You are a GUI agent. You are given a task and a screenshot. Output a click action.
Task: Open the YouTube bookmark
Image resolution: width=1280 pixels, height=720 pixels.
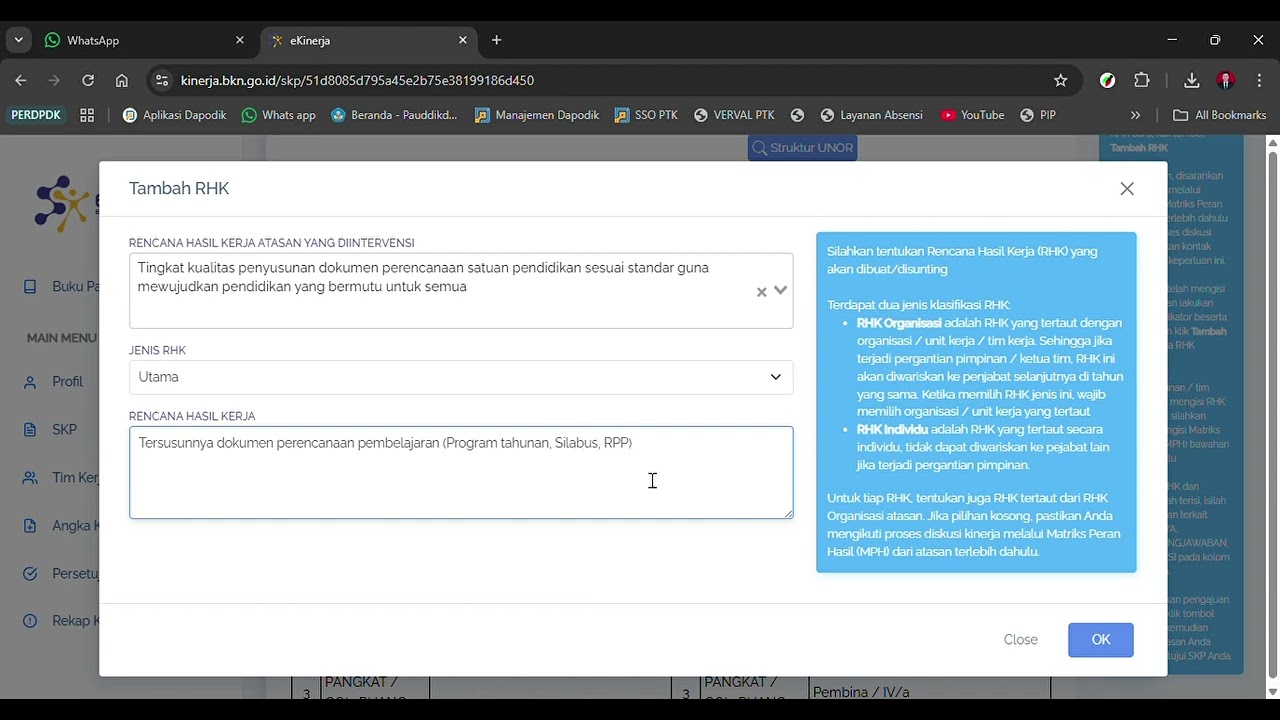[972, 115]
